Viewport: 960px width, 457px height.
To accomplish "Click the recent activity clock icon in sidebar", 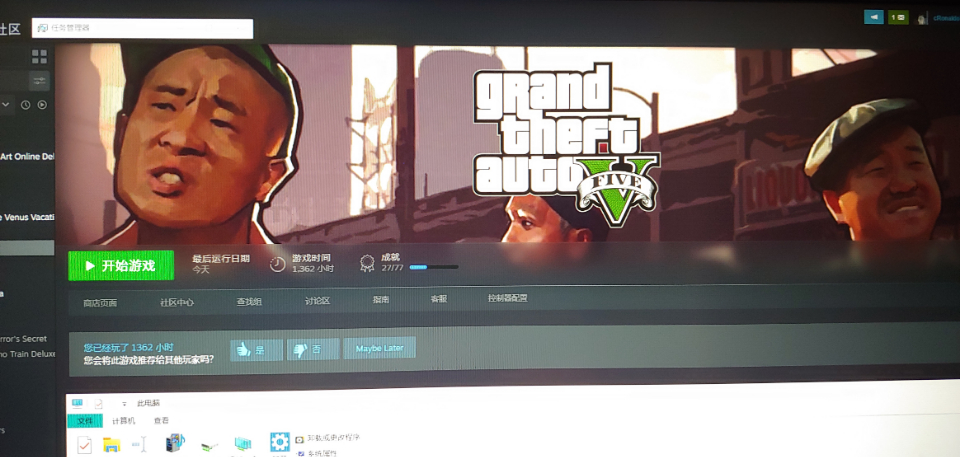I will click(25, 105).
